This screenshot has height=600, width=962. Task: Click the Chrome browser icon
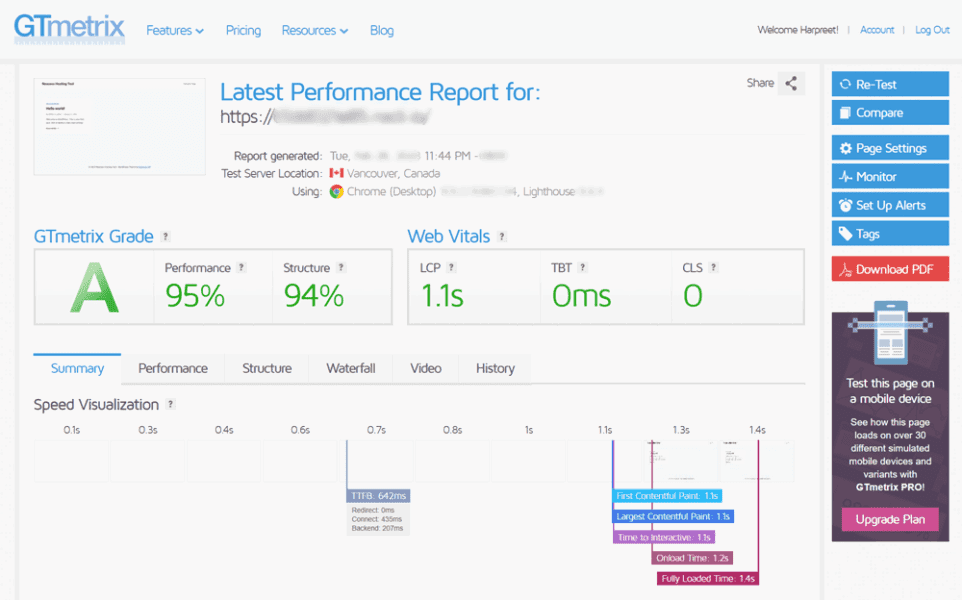[x=336, y=191]
